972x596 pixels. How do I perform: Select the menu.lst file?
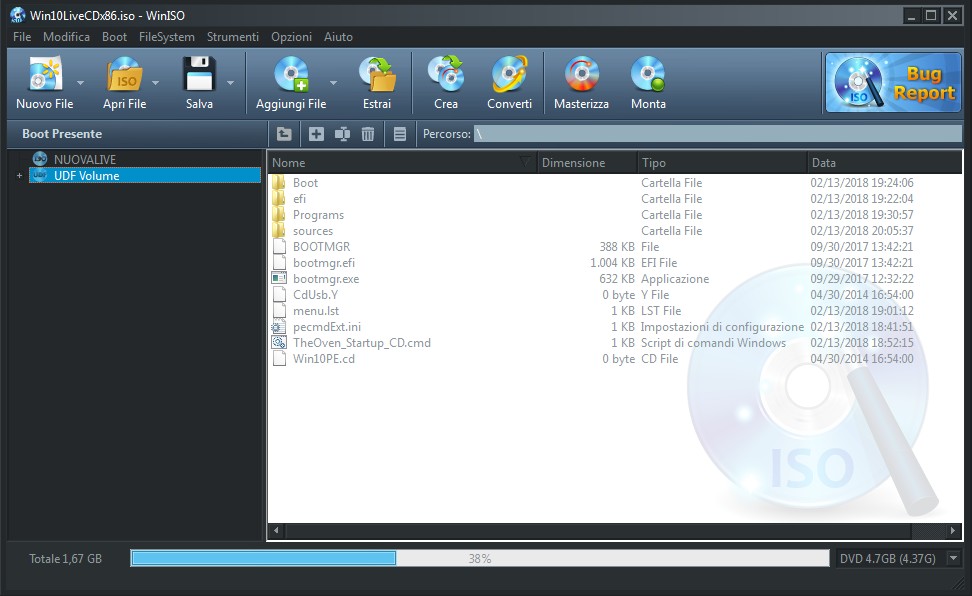coord(316,311)
